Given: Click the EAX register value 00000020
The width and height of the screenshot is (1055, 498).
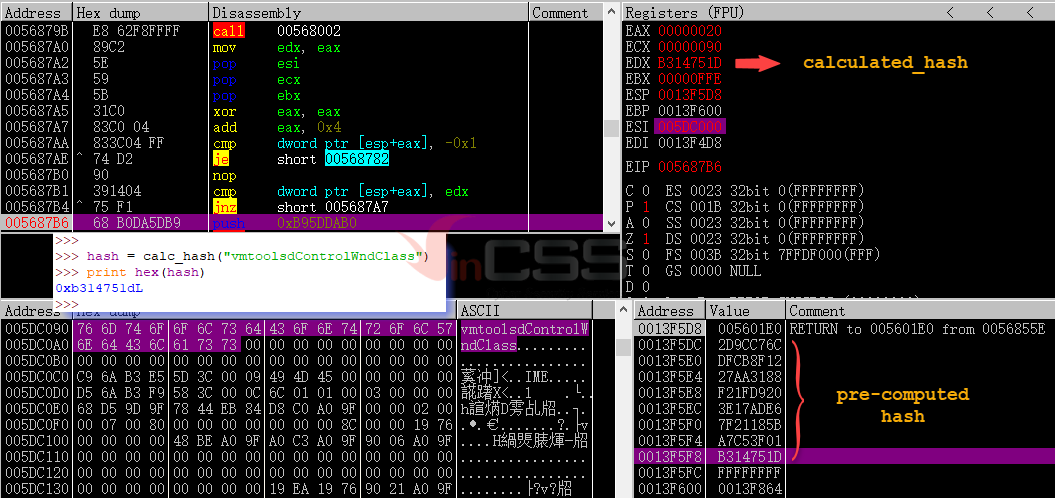Looking at the screenshot, I should [690, 31].
